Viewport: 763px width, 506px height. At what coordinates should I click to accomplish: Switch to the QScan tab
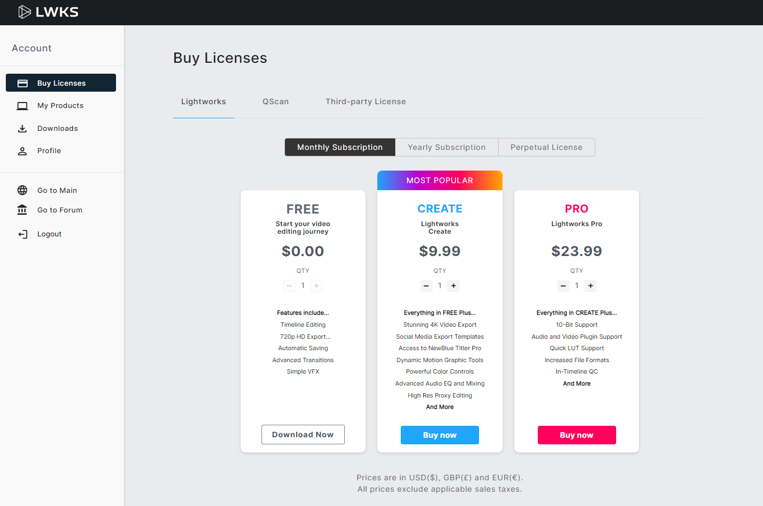[x=275, y=102]
